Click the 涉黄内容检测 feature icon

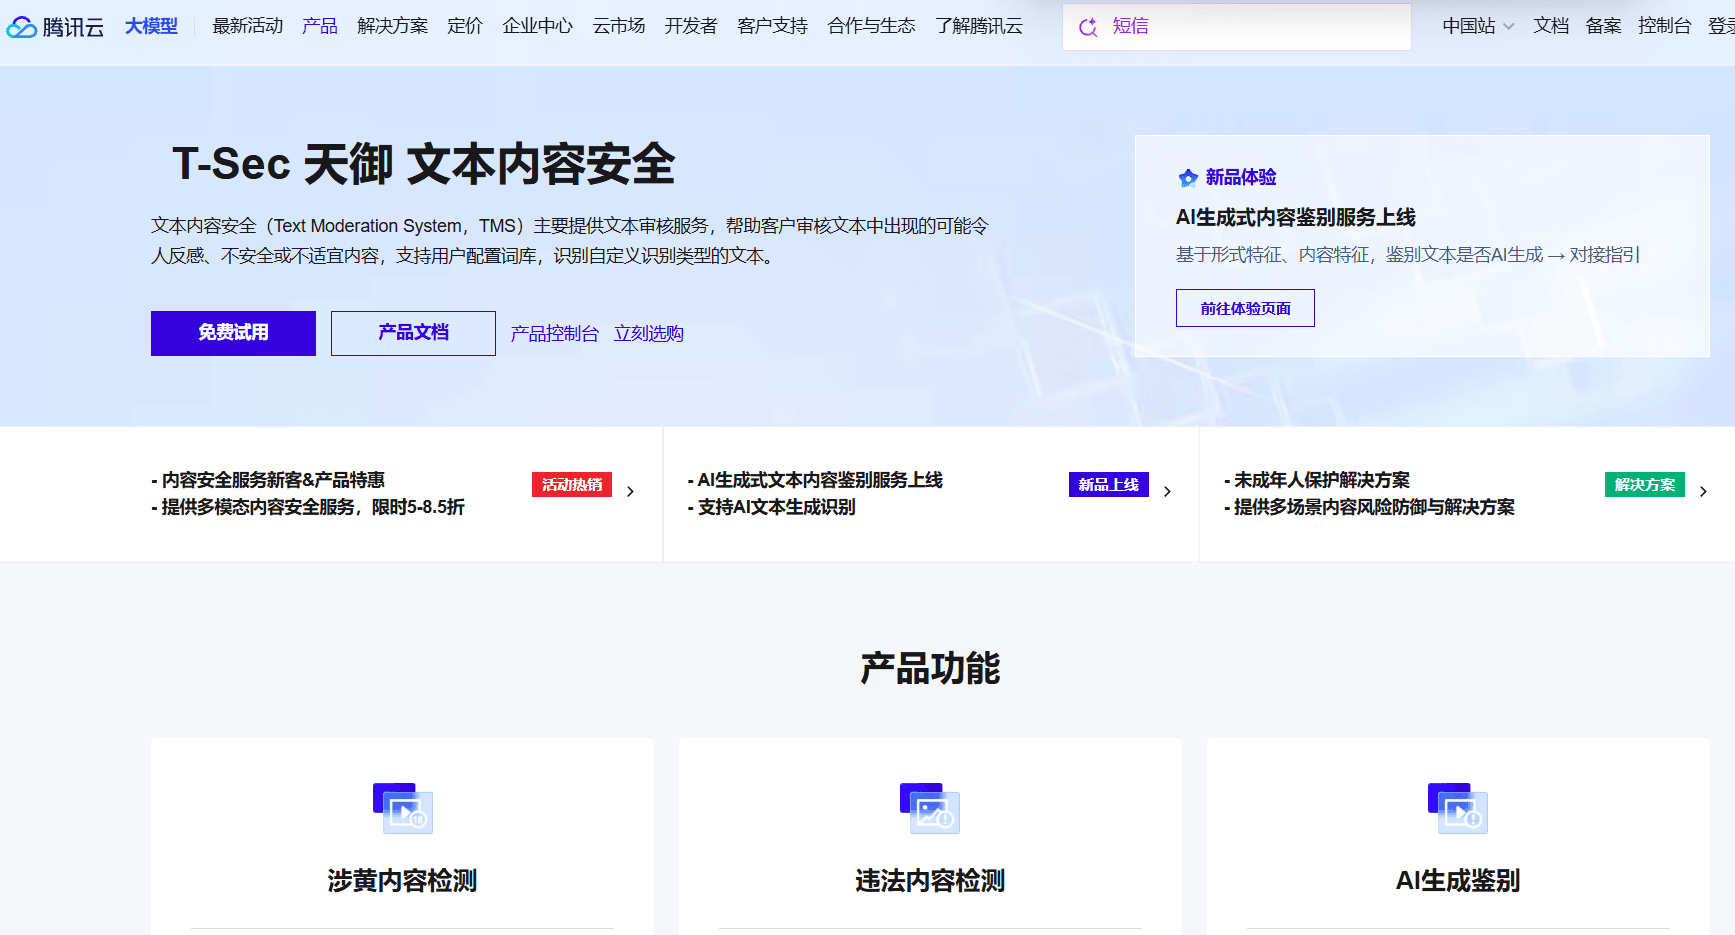click(x=403, y=808)
